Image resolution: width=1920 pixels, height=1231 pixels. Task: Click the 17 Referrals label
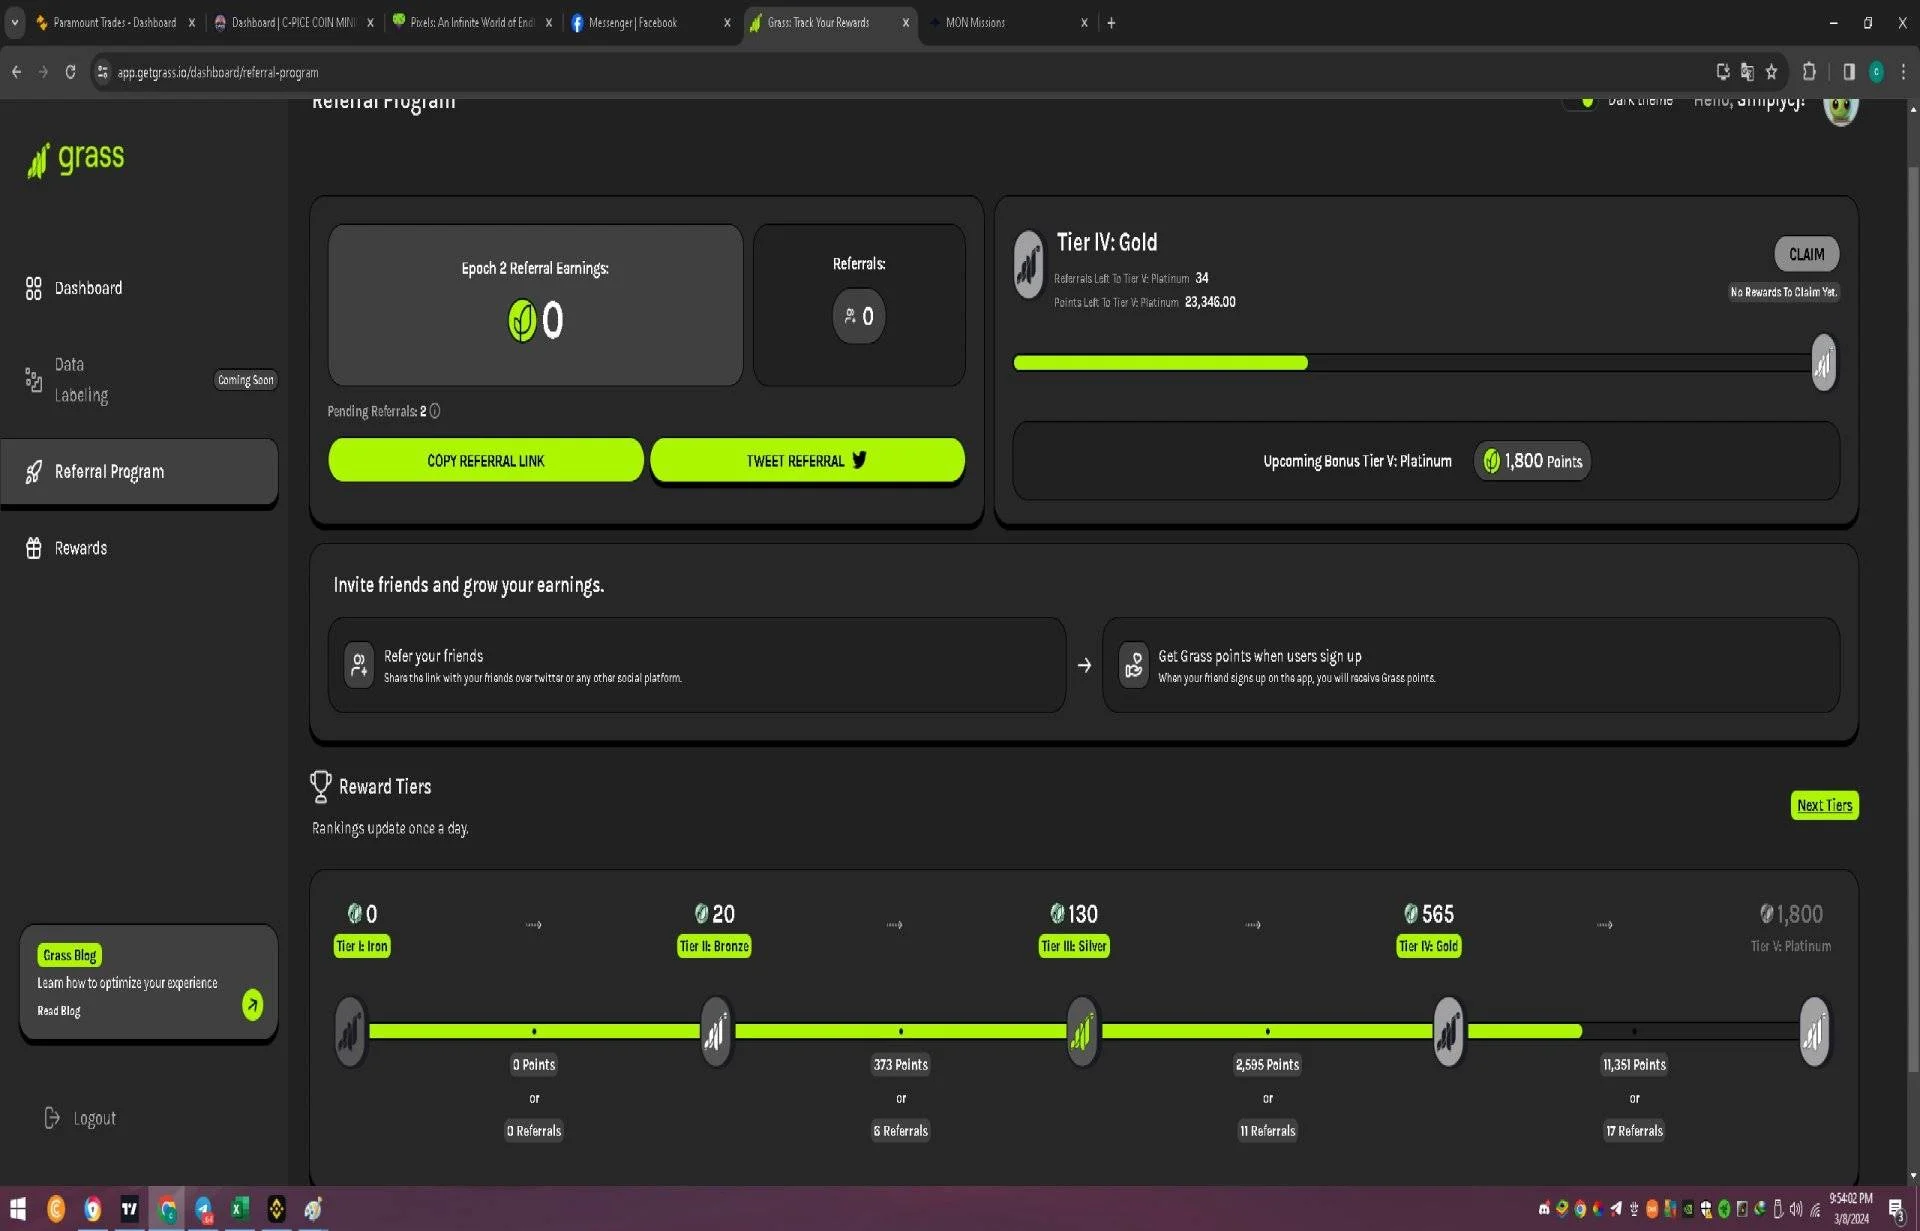pyautogui.click(x=1634, y=1131)
